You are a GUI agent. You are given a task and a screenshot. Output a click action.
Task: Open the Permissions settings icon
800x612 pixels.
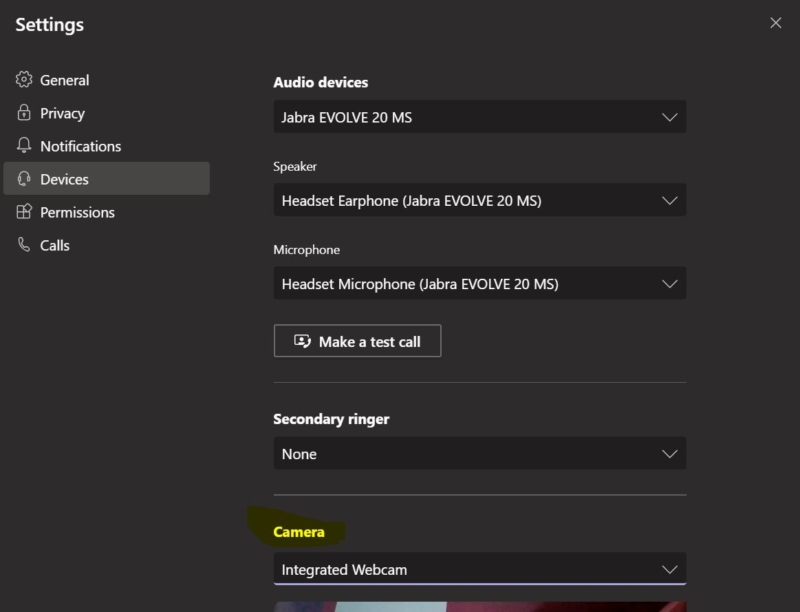click(22, 212)
